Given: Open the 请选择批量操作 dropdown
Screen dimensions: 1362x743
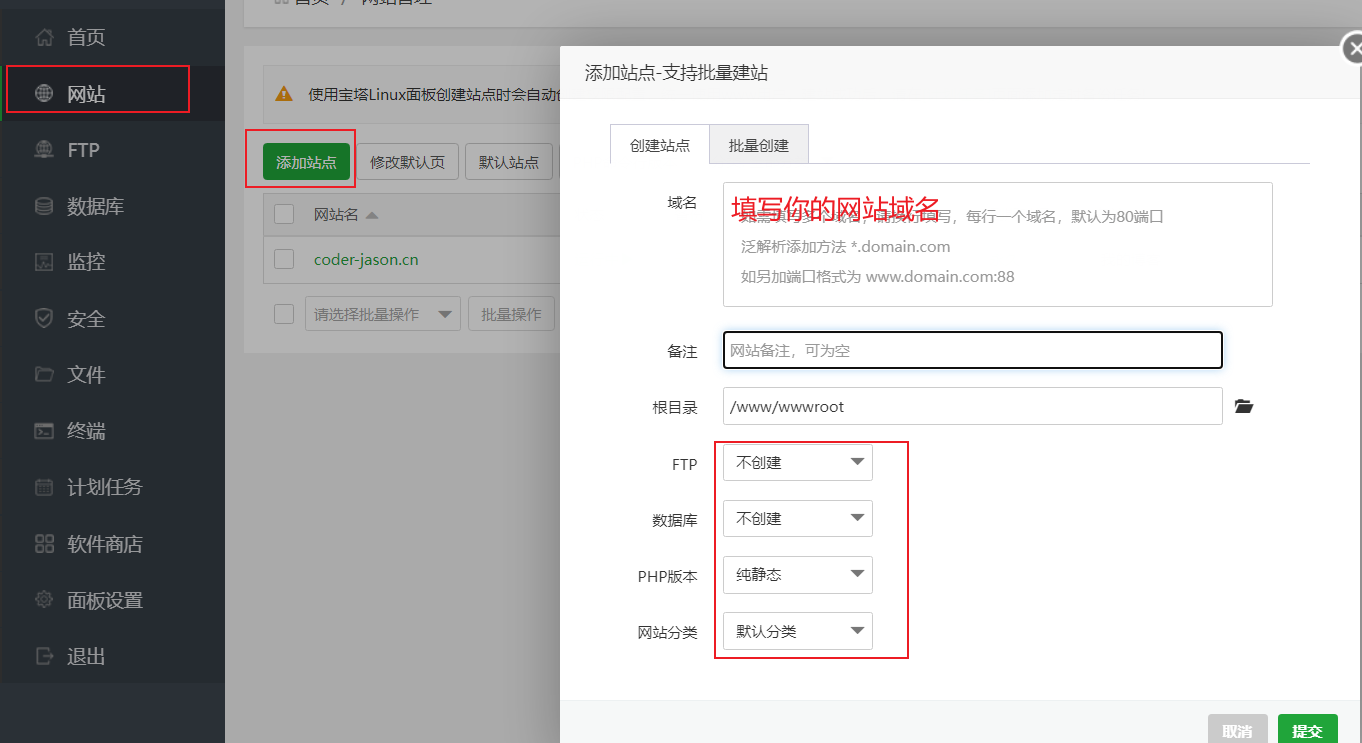Looking at the screenshot, I should click(x=383, y=314).
